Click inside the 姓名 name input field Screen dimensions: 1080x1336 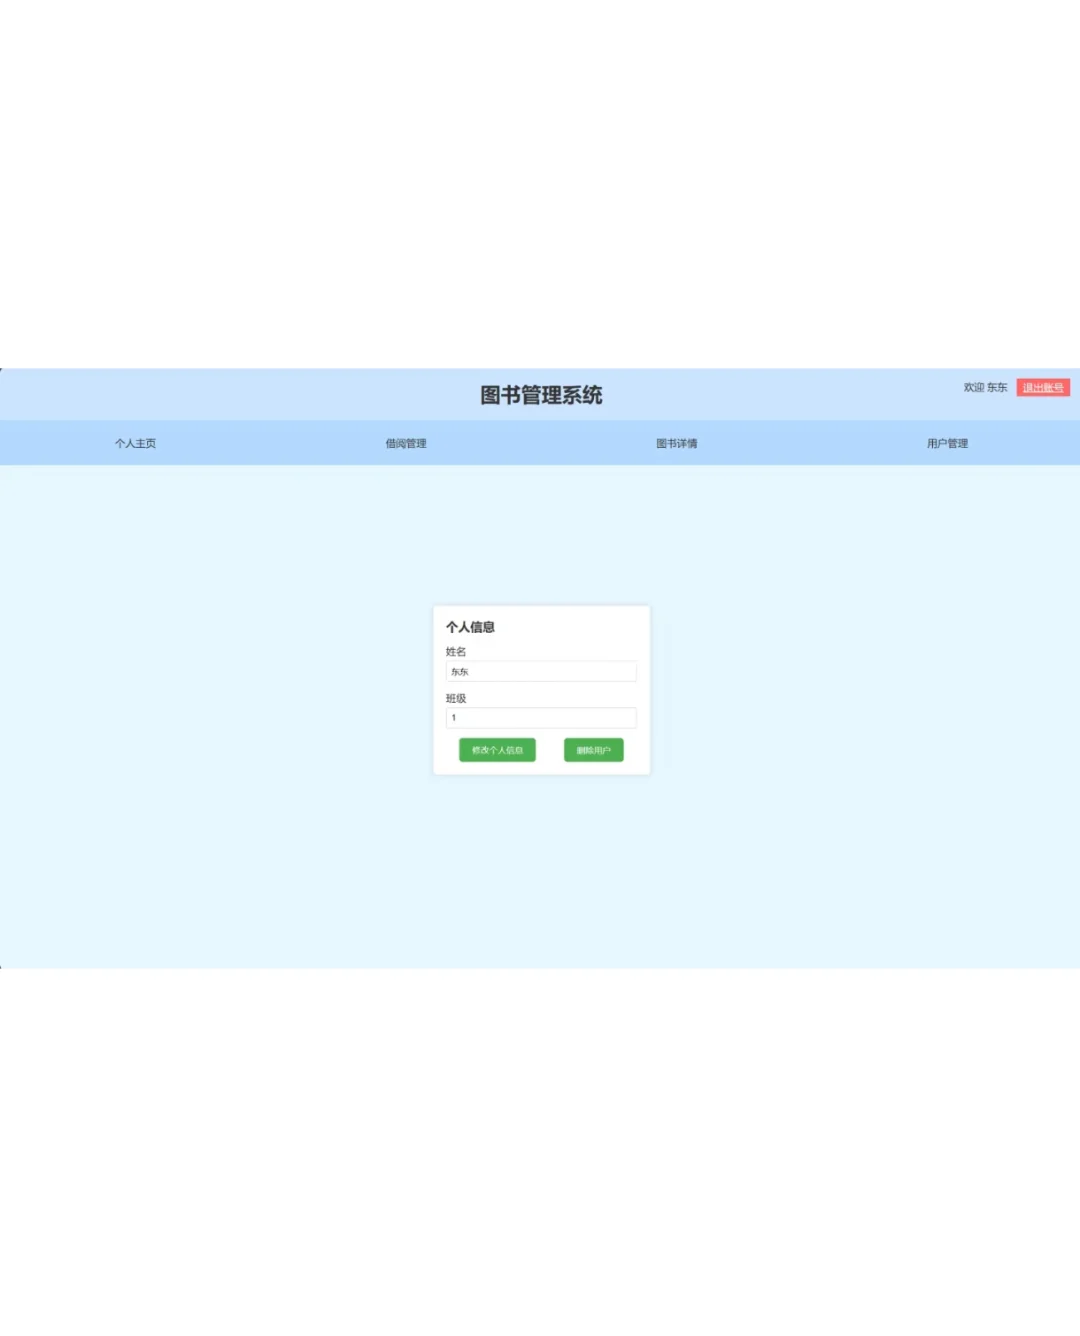point(540,671)
